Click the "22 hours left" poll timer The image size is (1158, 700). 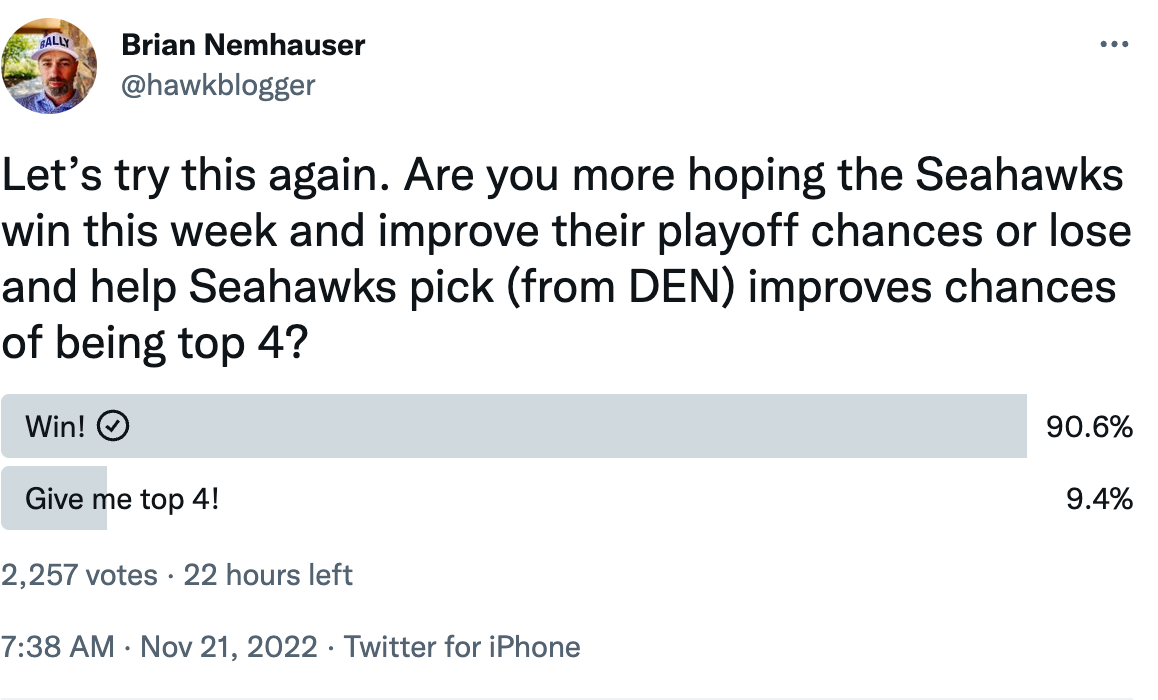click(x=268, y=575)
